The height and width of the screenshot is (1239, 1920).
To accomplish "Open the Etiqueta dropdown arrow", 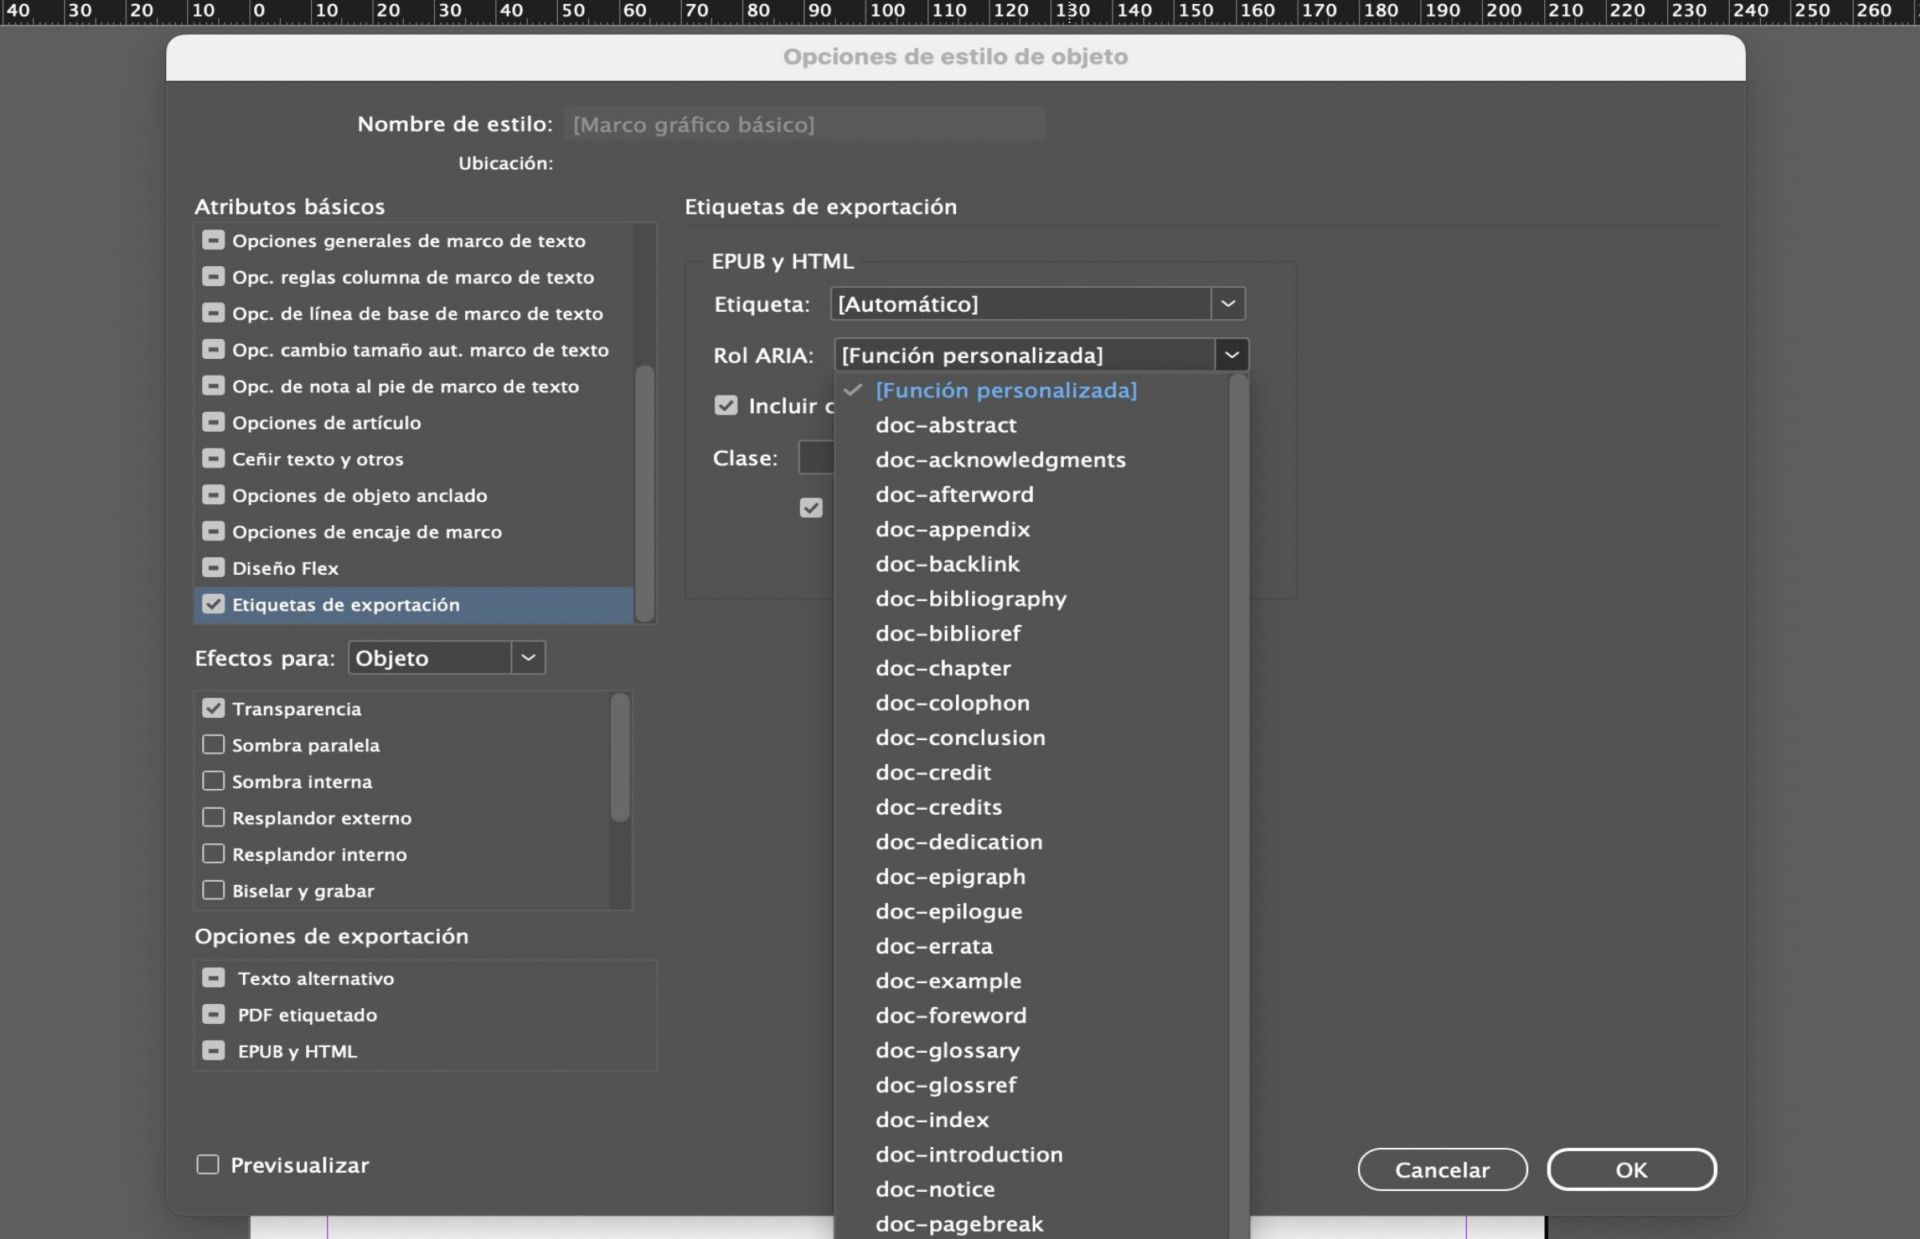I will pos(1228,304).
